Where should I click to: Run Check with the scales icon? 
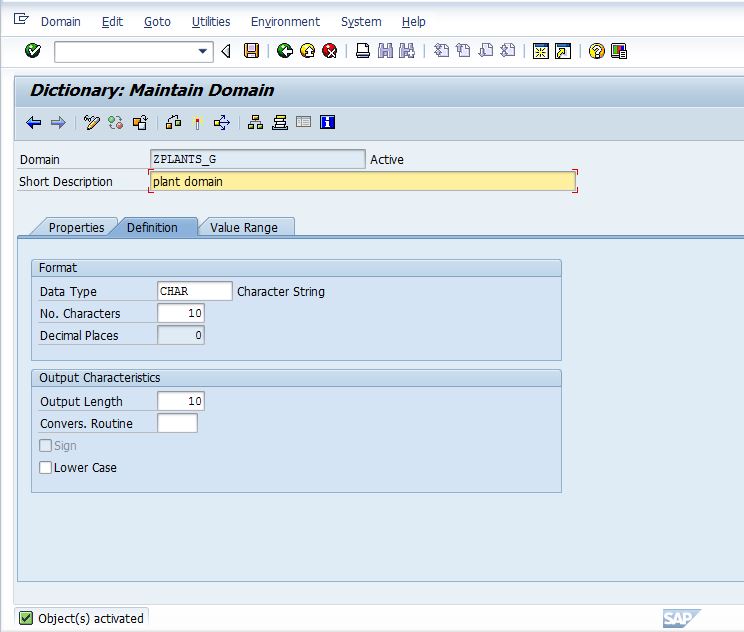[x=173, y=123]
